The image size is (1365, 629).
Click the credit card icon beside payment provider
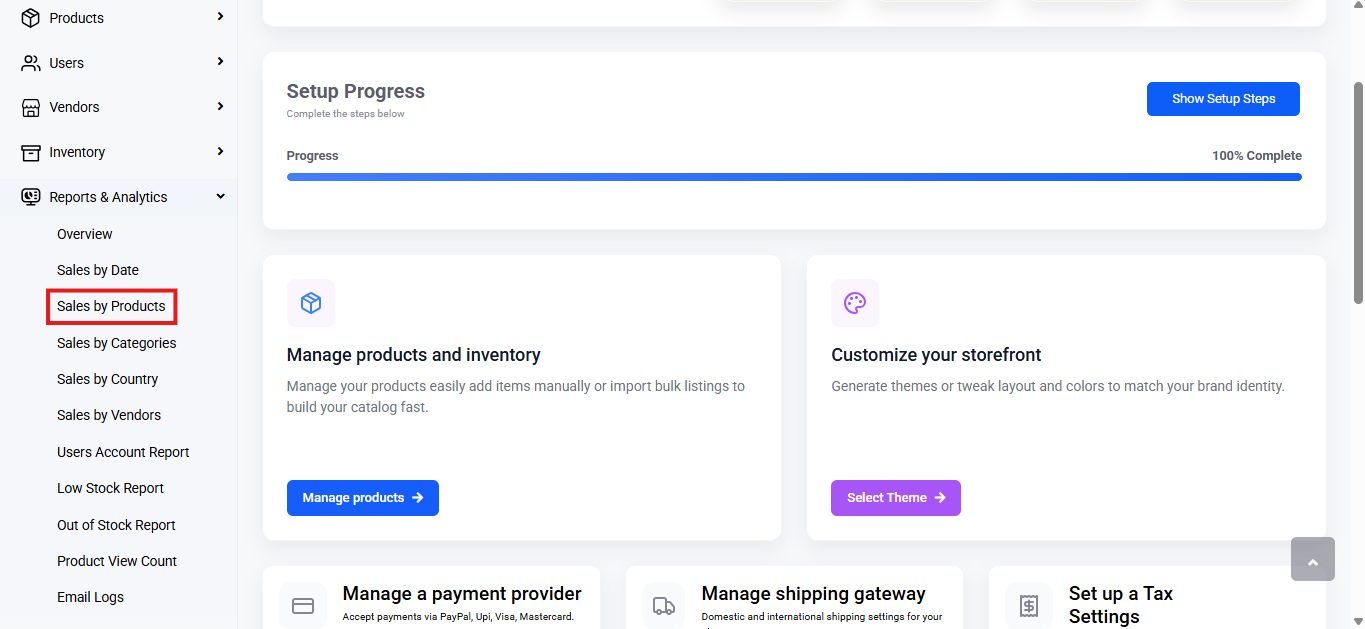click(303, 606)
